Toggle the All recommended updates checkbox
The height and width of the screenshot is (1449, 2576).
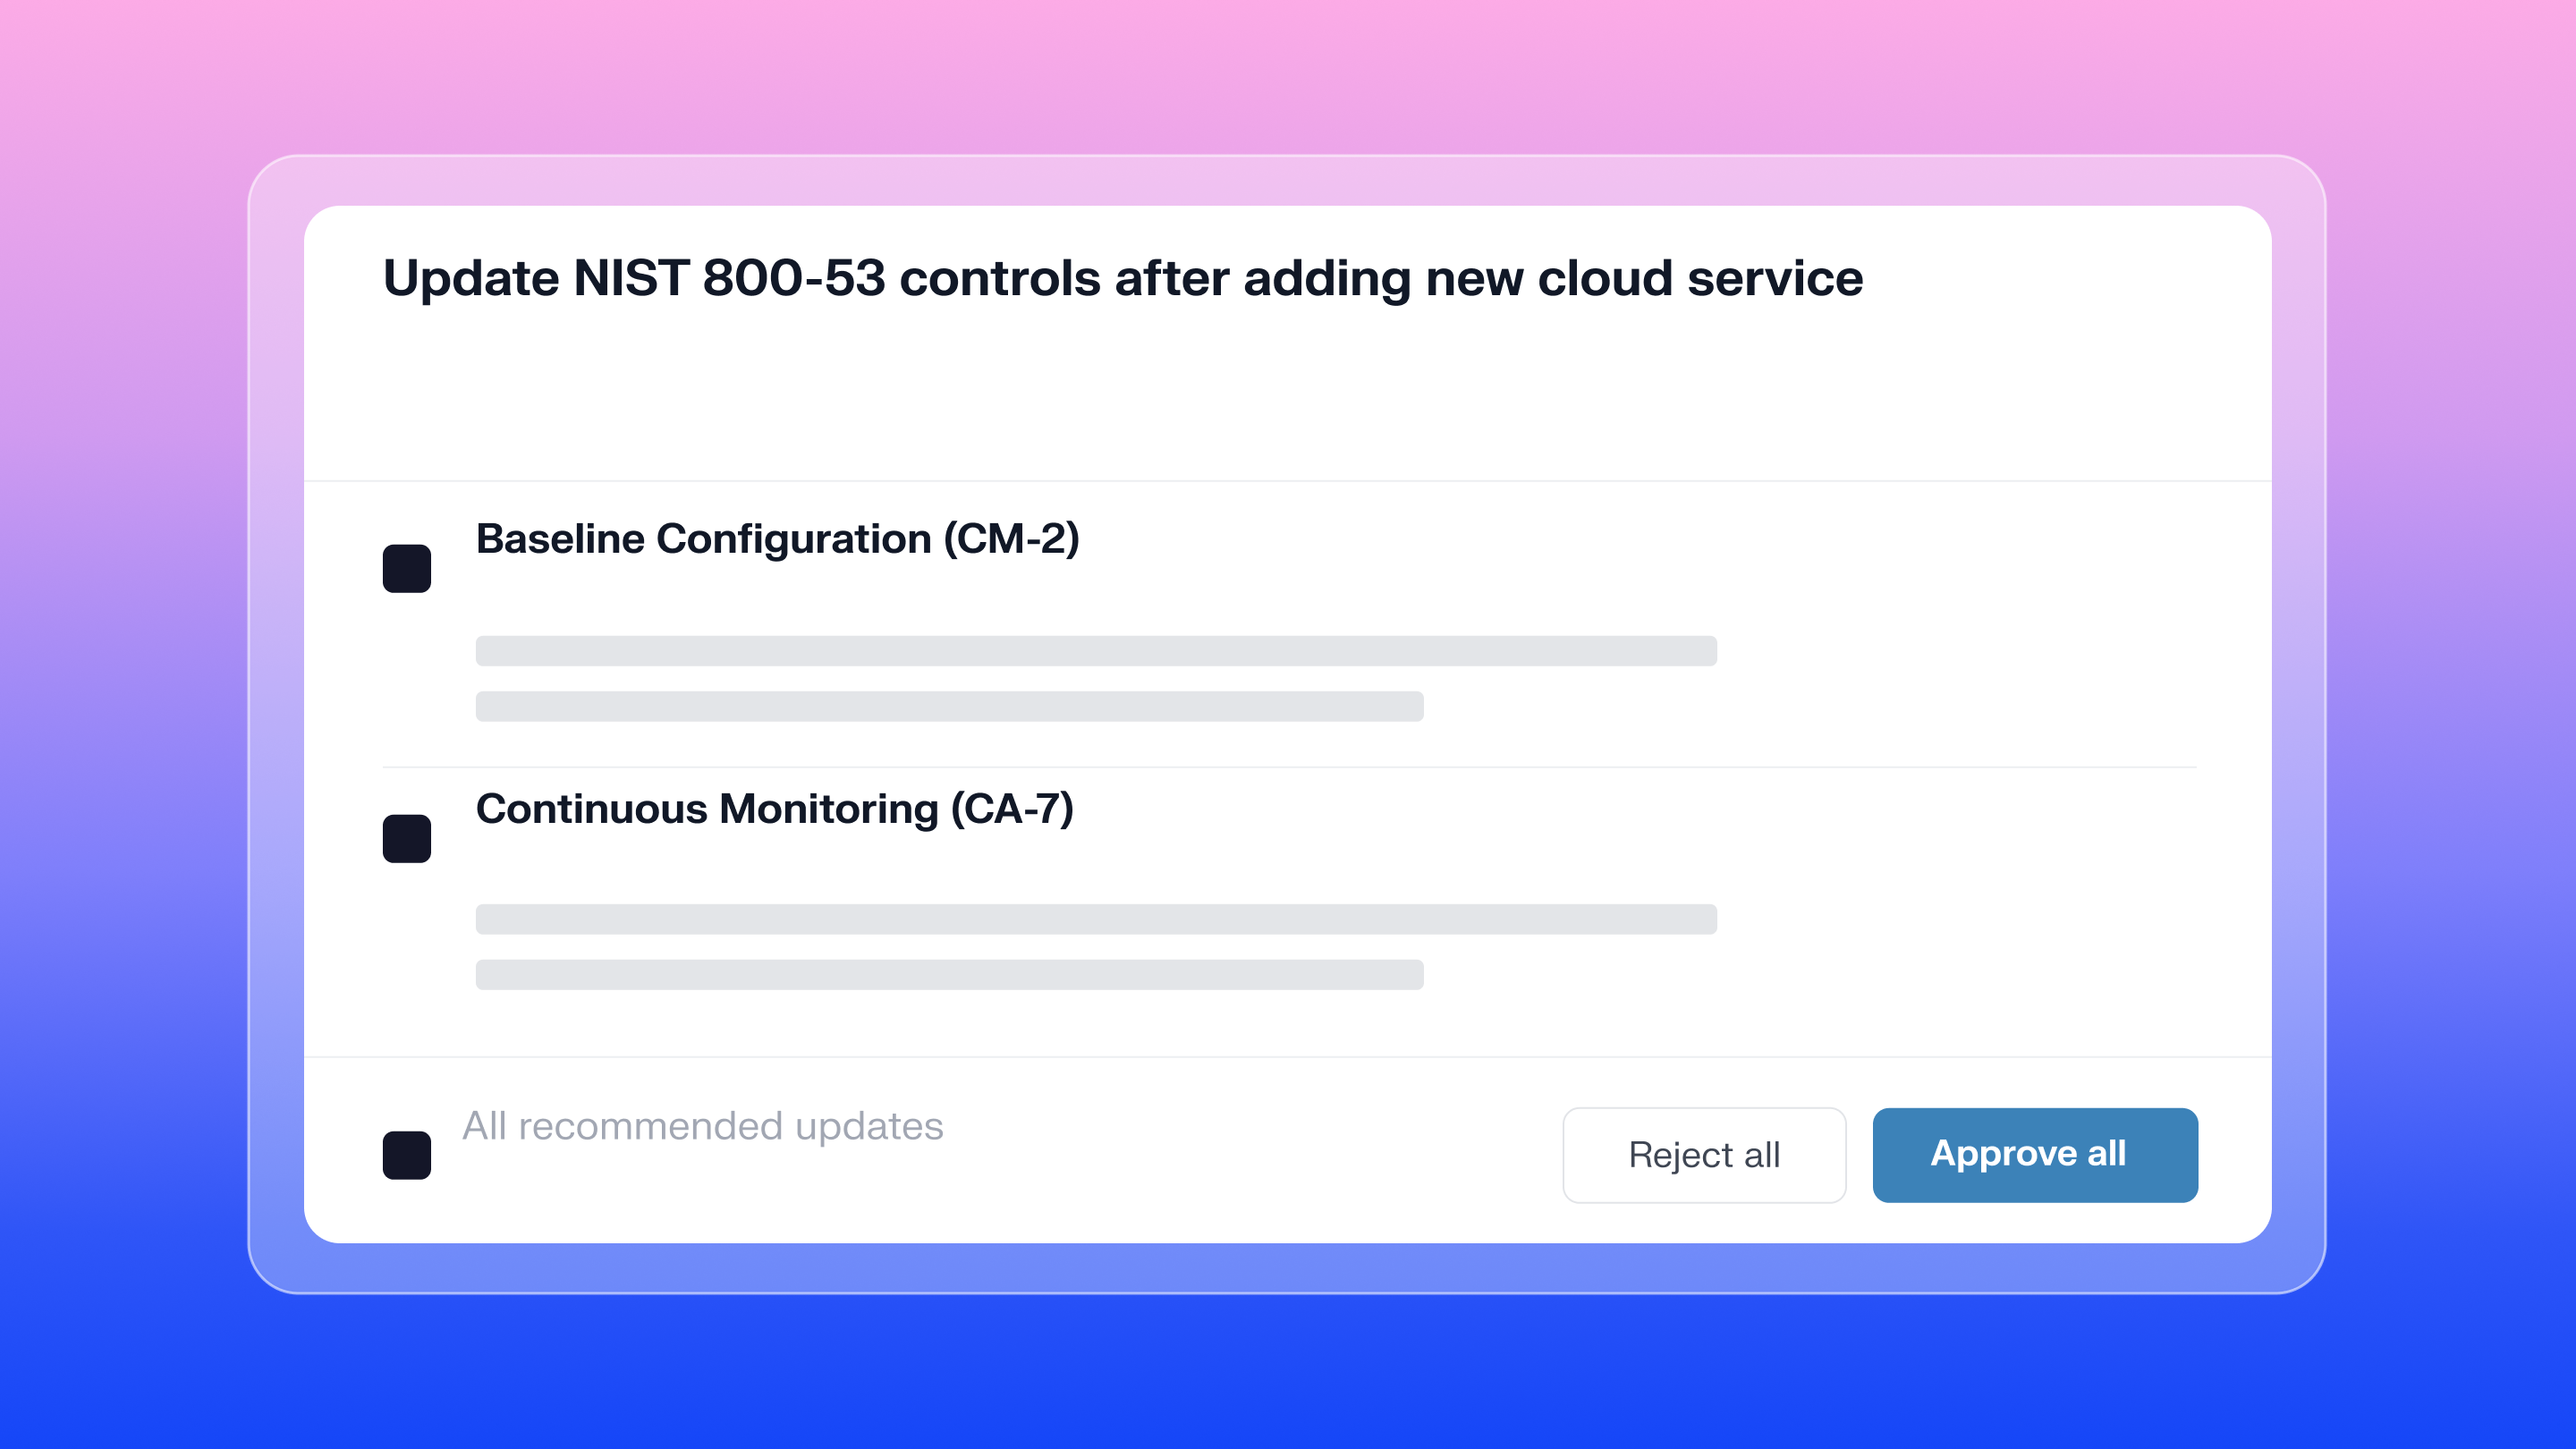click(x=406, y=1155)
